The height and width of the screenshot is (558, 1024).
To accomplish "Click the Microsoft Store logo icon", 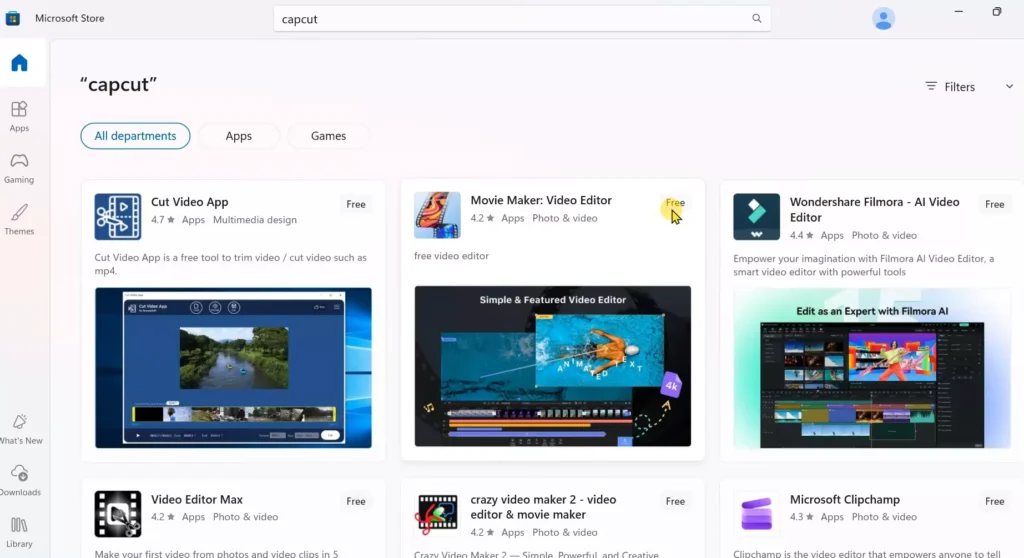I will [x=13, y=18].
